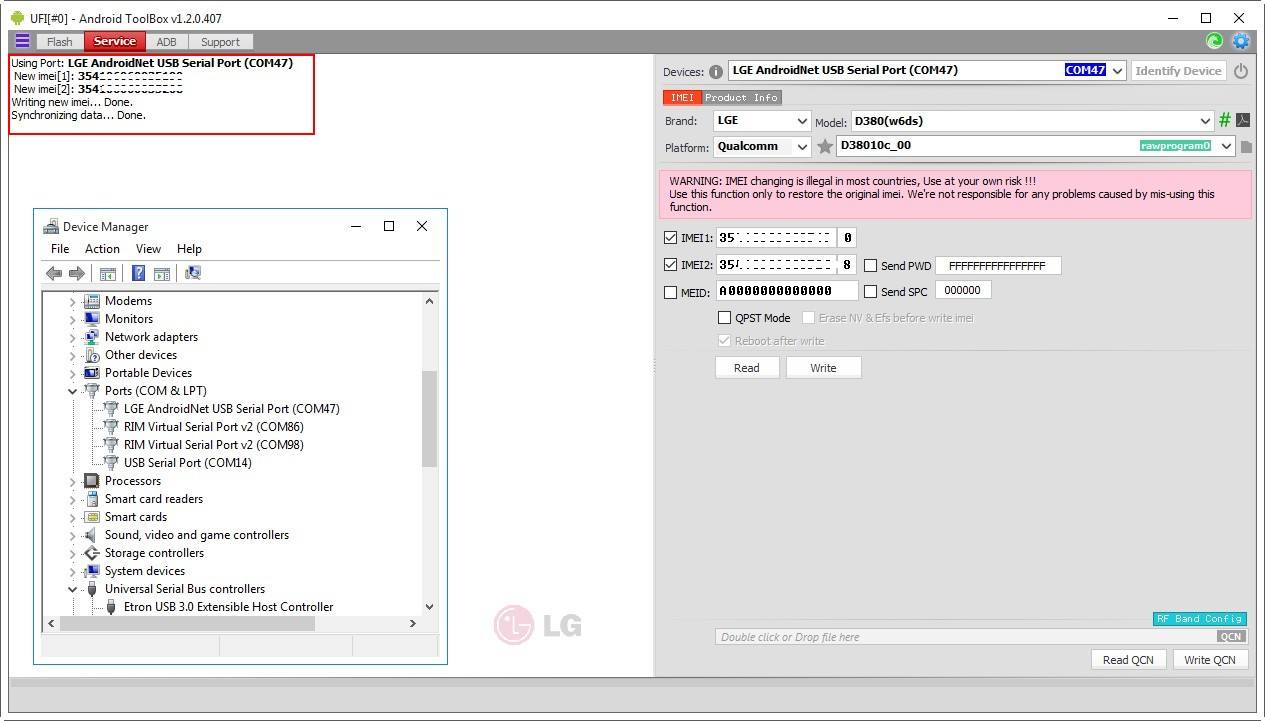Click the Write IMEI button
This screenshot has height=721, width=1265.
pyautogui.click(x=823, y=368)
